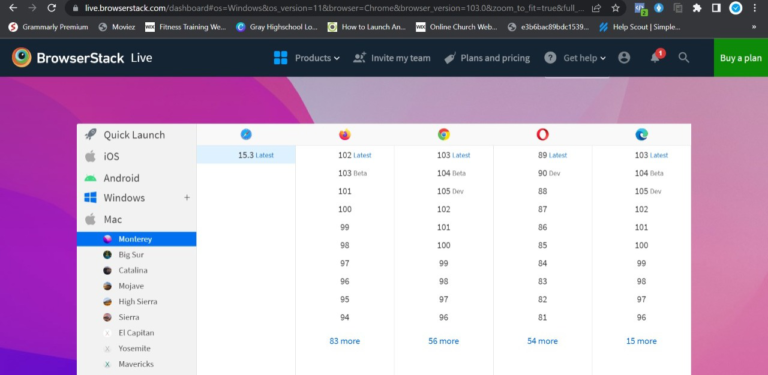Show 83 more Firefox versions
The width and height of the screenshot is (768, 375).
(345, 341)
